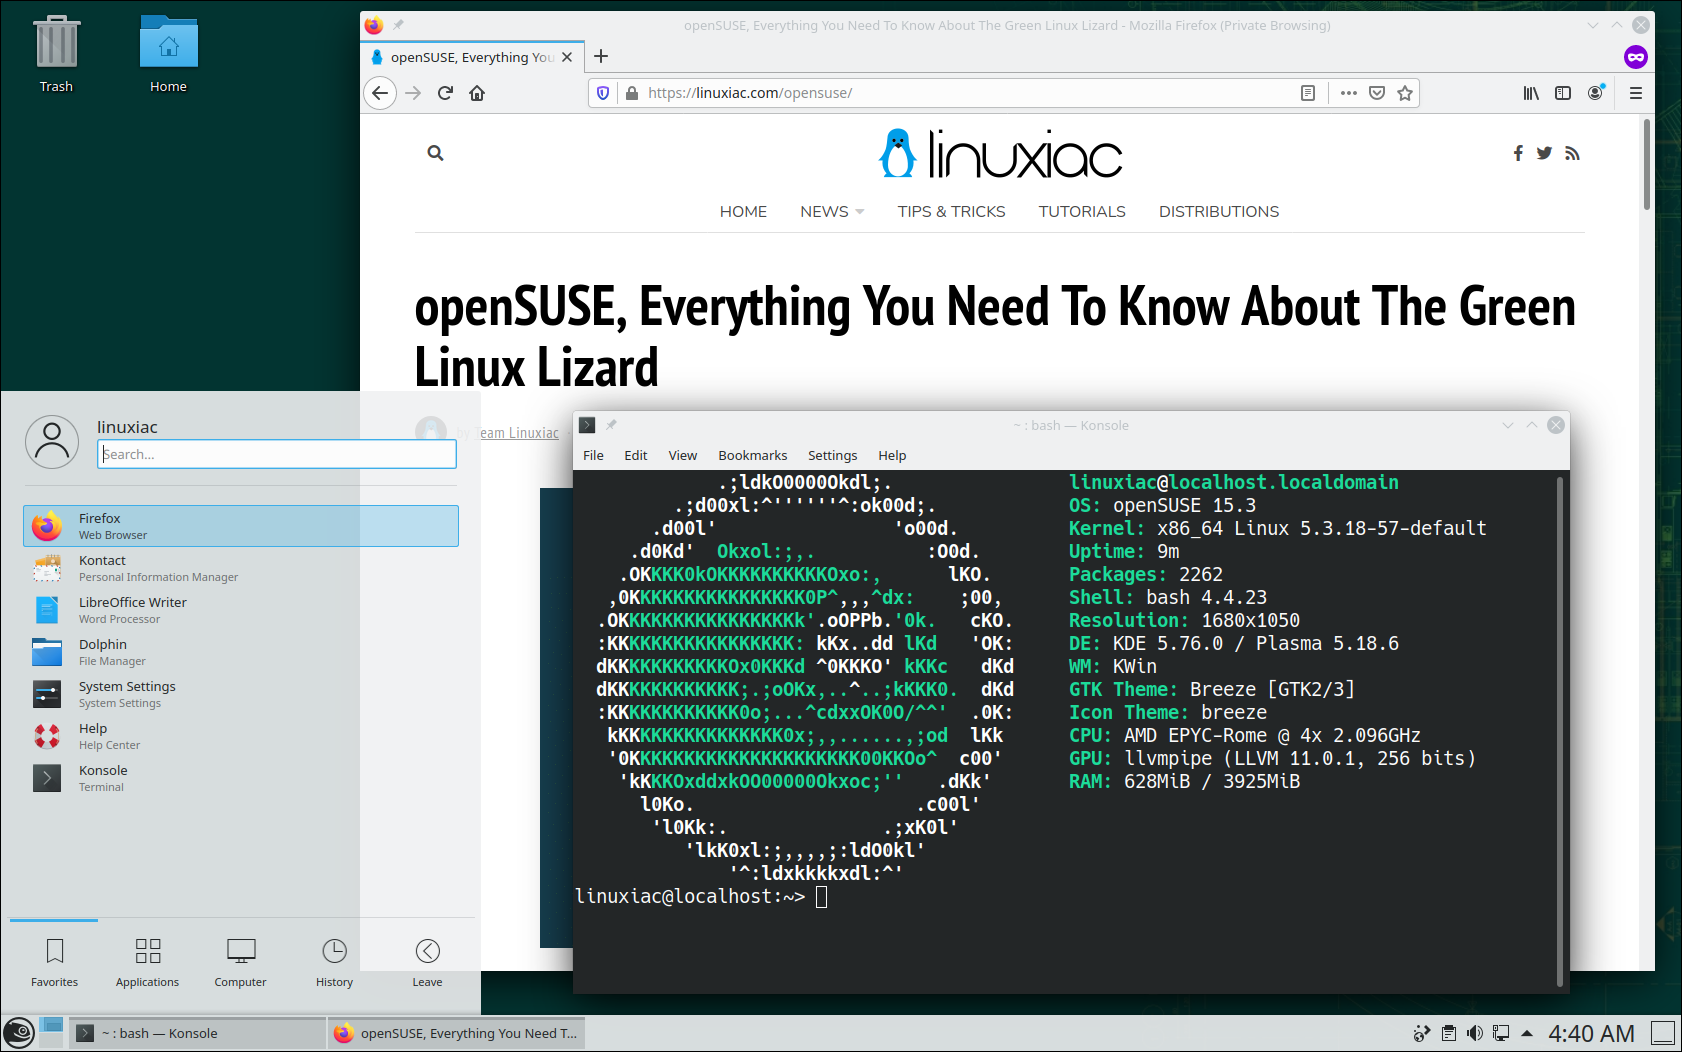Open the Firefox Library panel
The width and height of the screenshot is (1682, 1052).
(1531, 92)
